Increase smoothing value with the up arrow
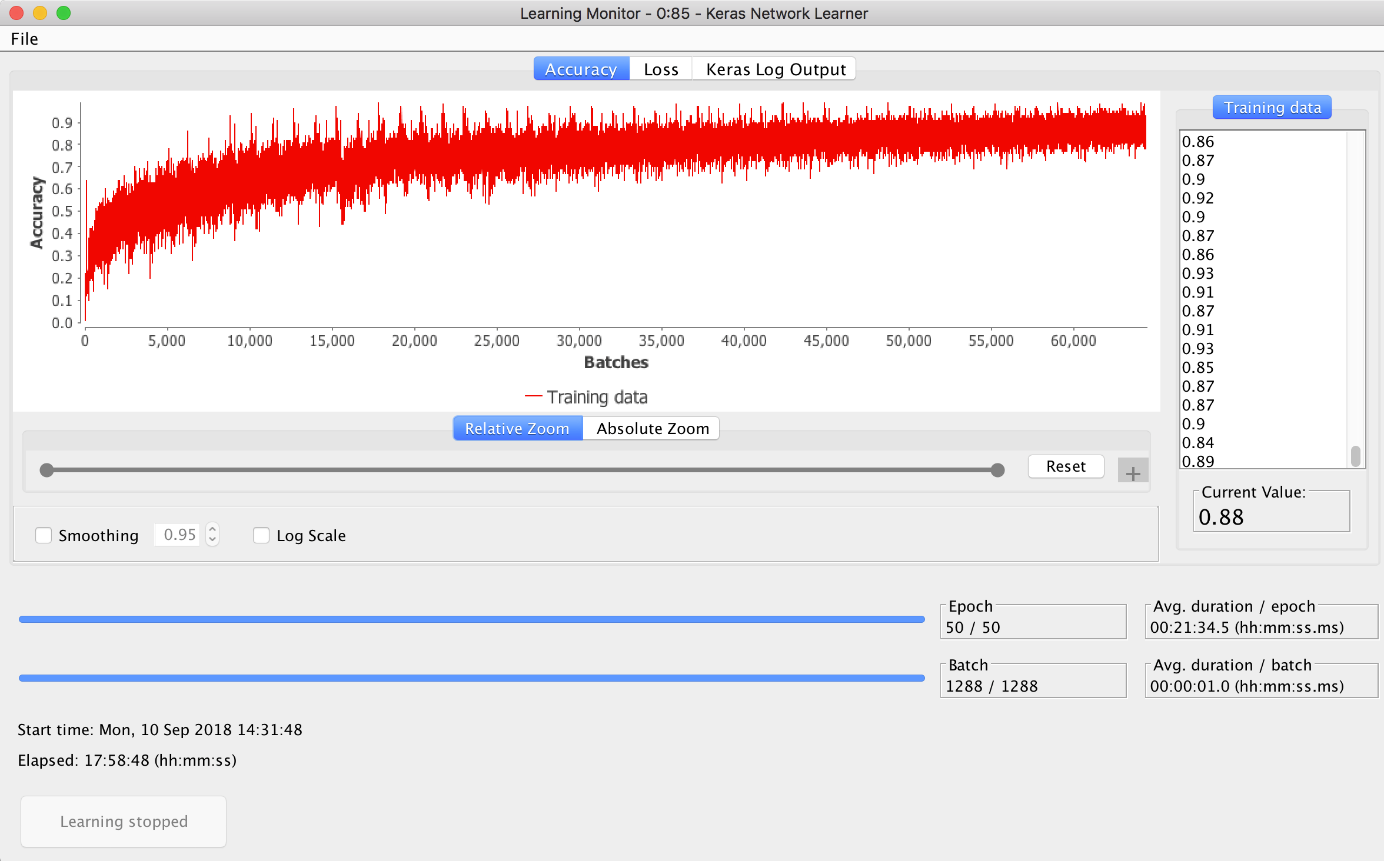 click(212, 529)
